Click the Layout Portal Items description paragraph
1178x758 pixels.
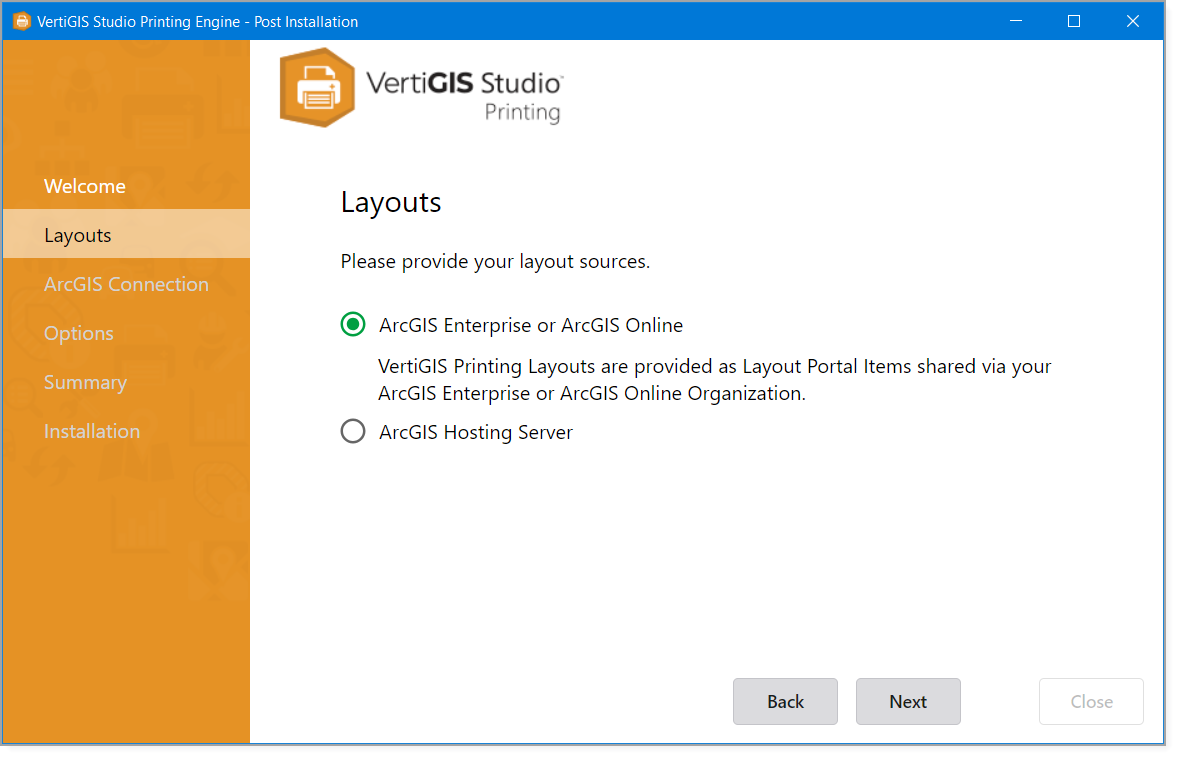714,380
